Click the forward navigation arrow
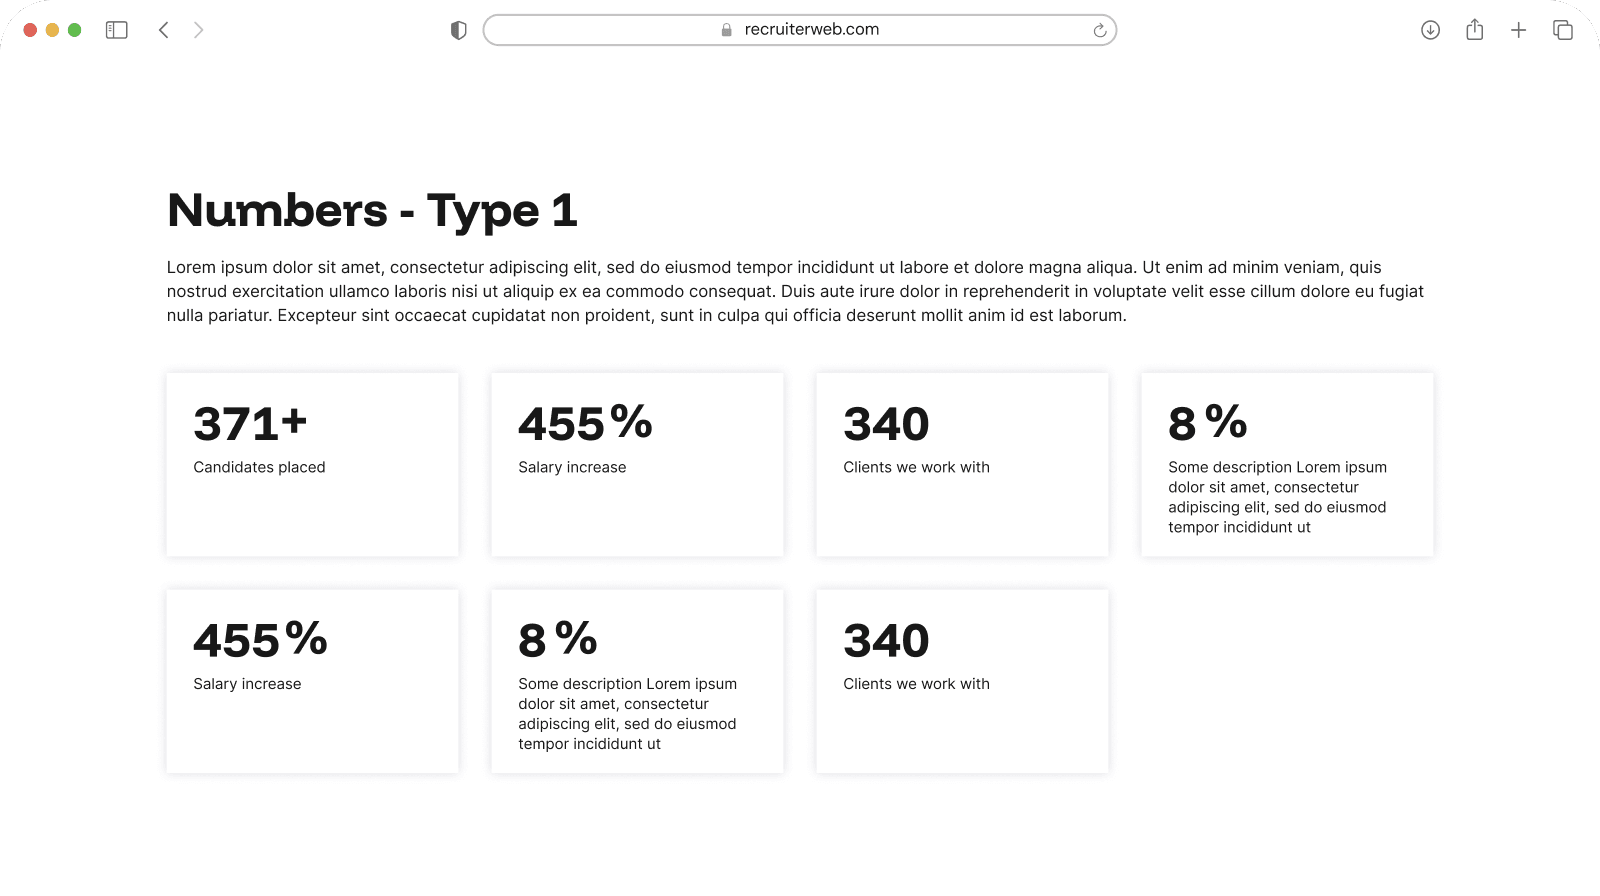This screenshot has width=1600, height=896. 199,30
